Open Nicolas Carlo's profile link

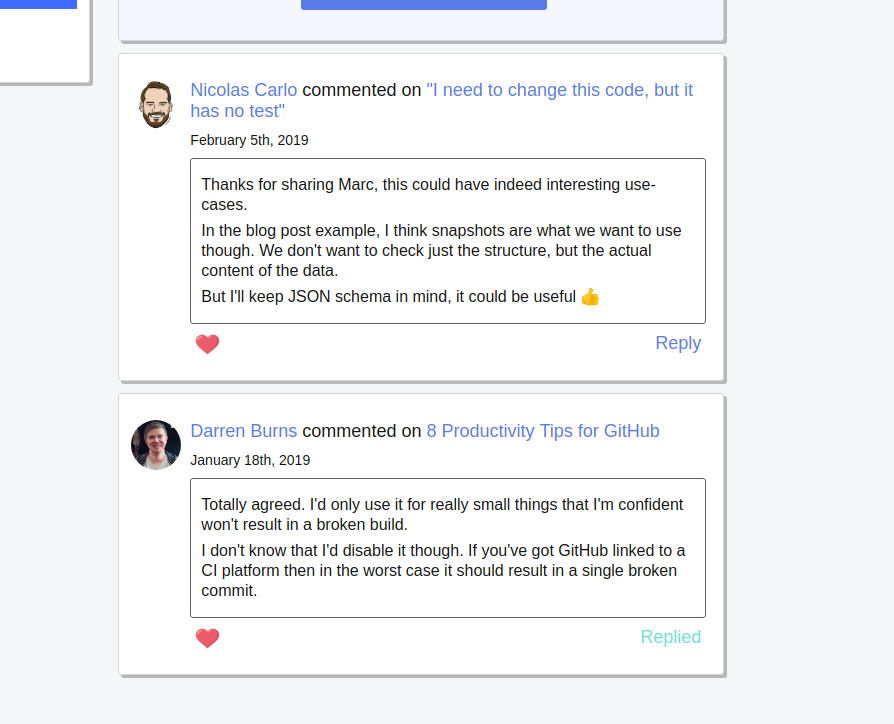[243, 90]
